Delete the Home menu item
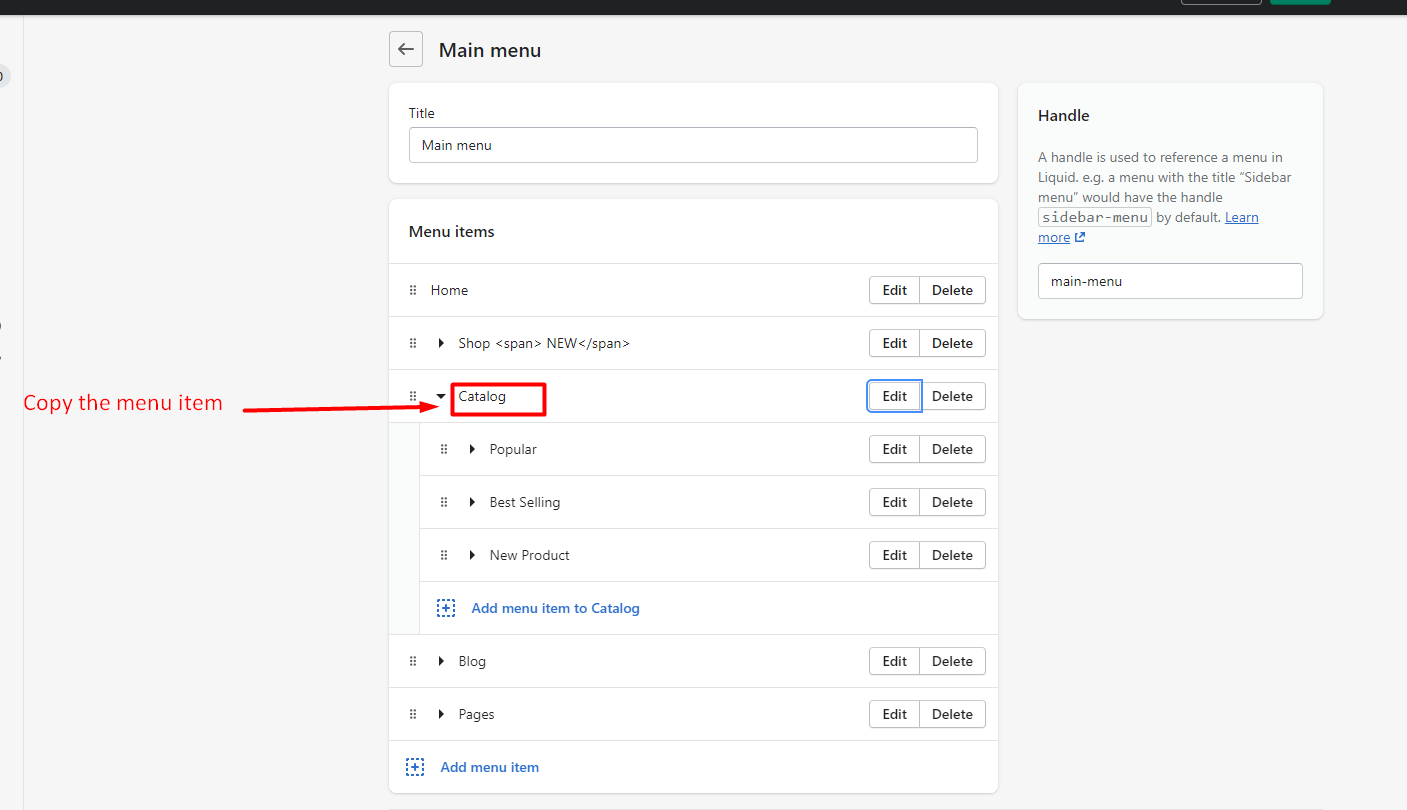The image size is (1407, 810). pos(951,290)
